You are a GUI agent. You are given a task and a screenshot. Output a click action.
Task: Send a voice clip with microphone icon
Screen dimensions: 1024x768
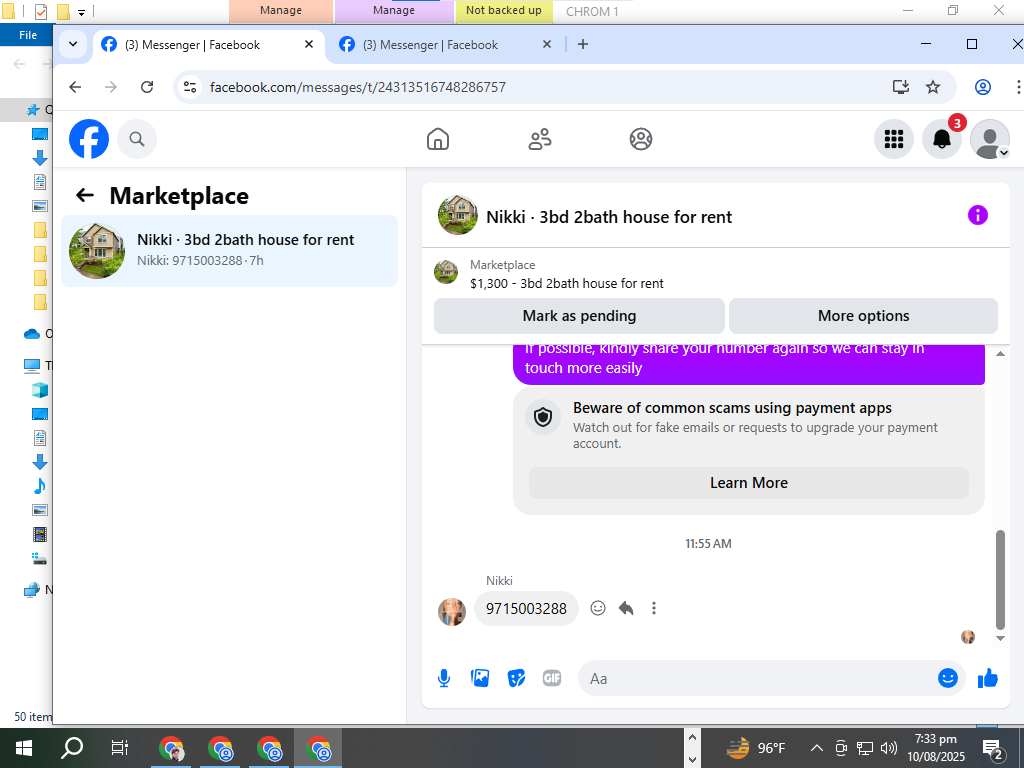[x=444, y=679]
